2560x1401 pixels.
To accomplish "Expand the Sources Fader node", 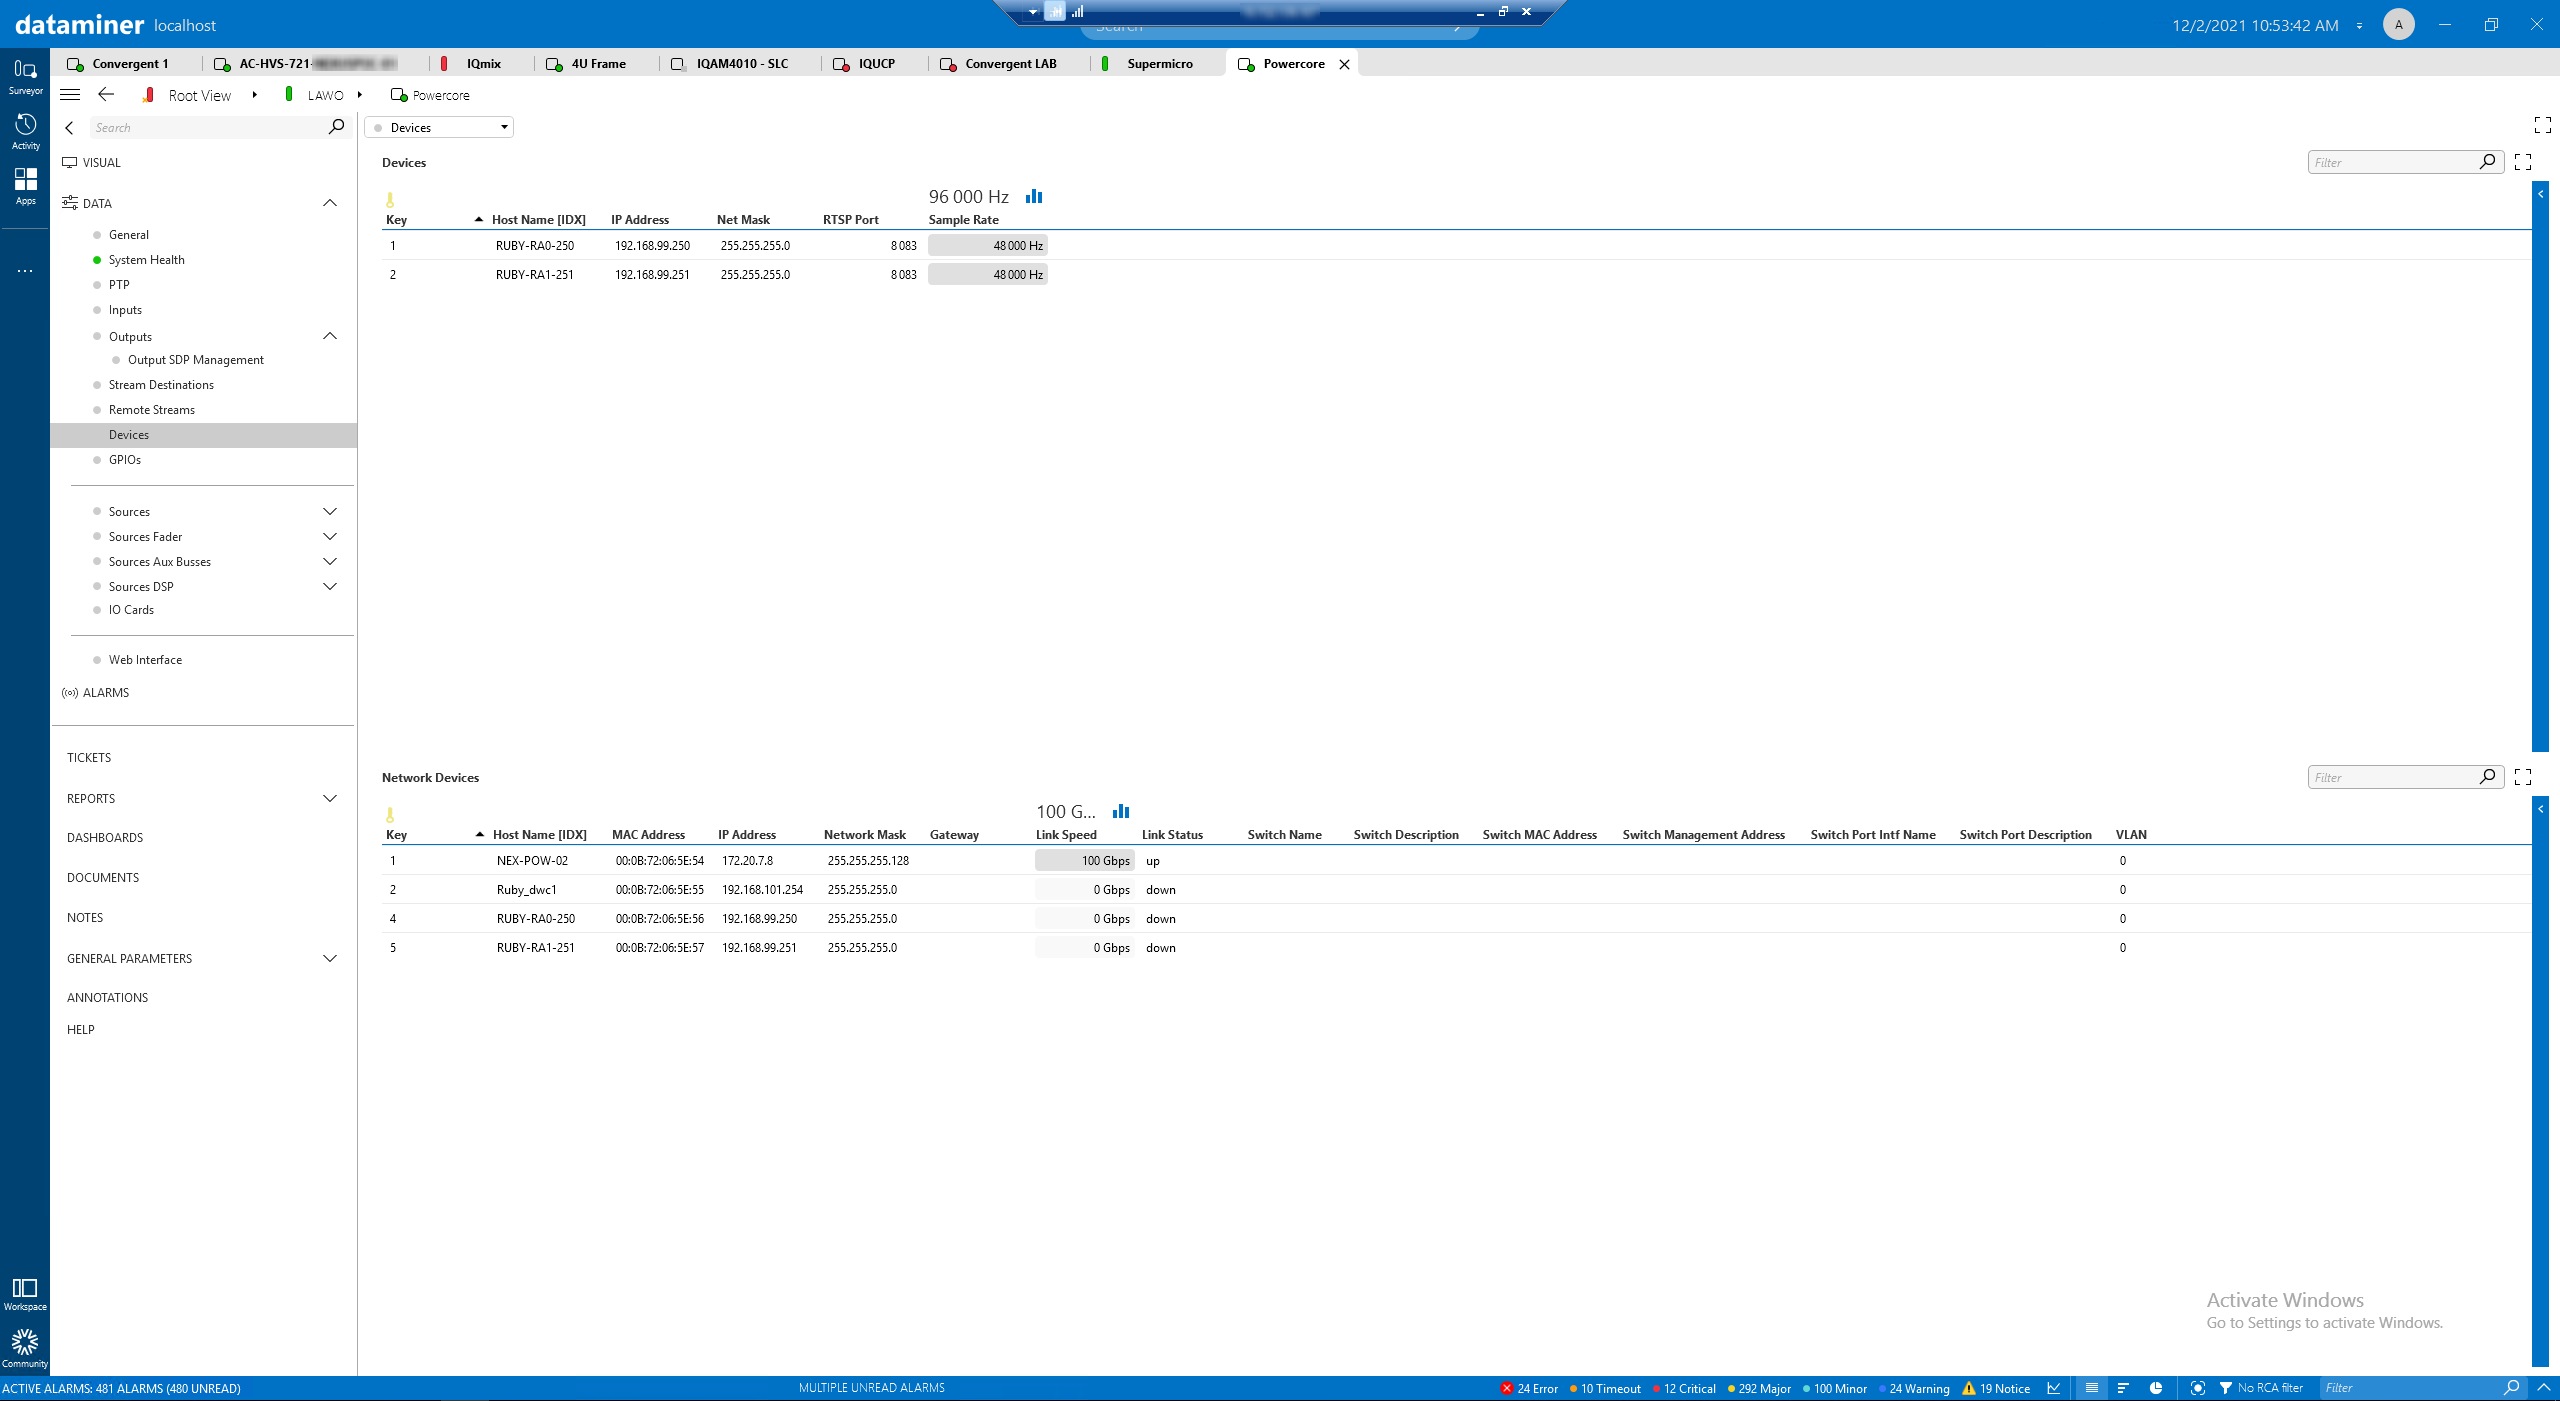I will click(330, 536).
